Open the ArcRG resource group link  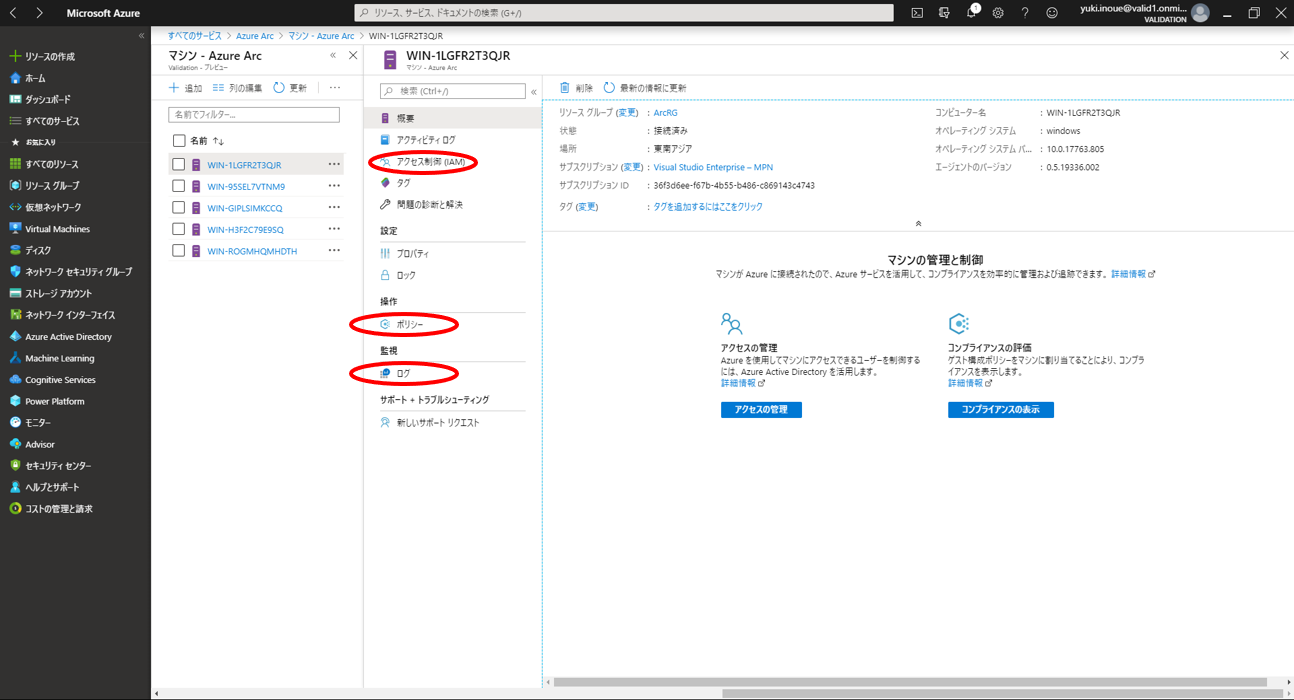[665, 113]
